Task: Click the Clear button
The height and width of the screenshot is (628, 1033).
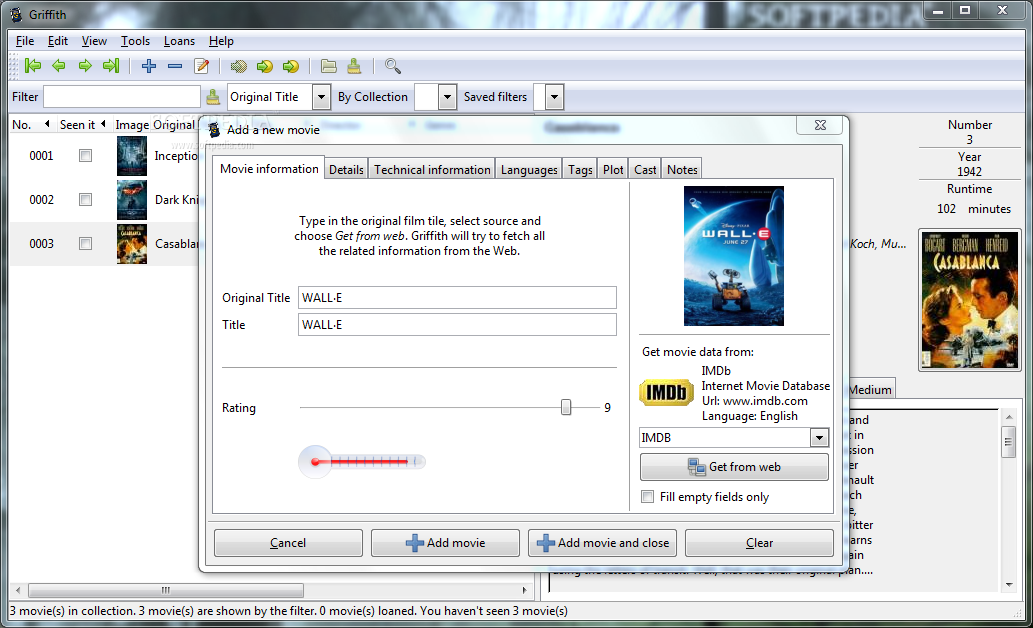Action: click(x=759, y=542)
